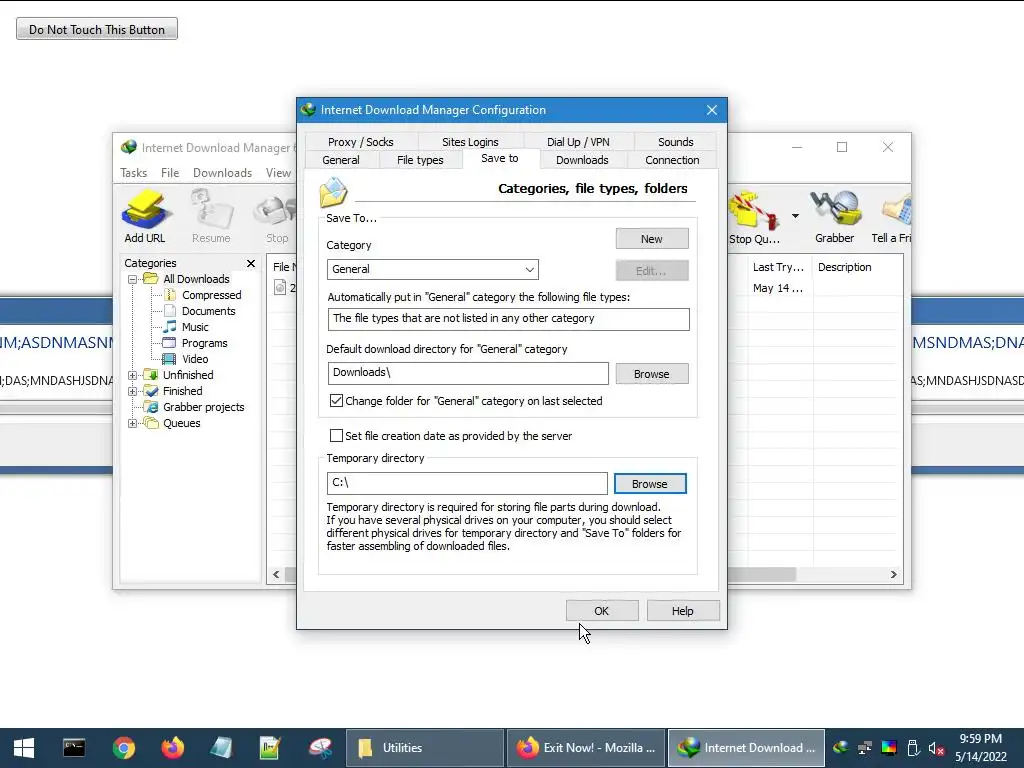Open the paint palette taskbar app

click(x=320, y=748)
